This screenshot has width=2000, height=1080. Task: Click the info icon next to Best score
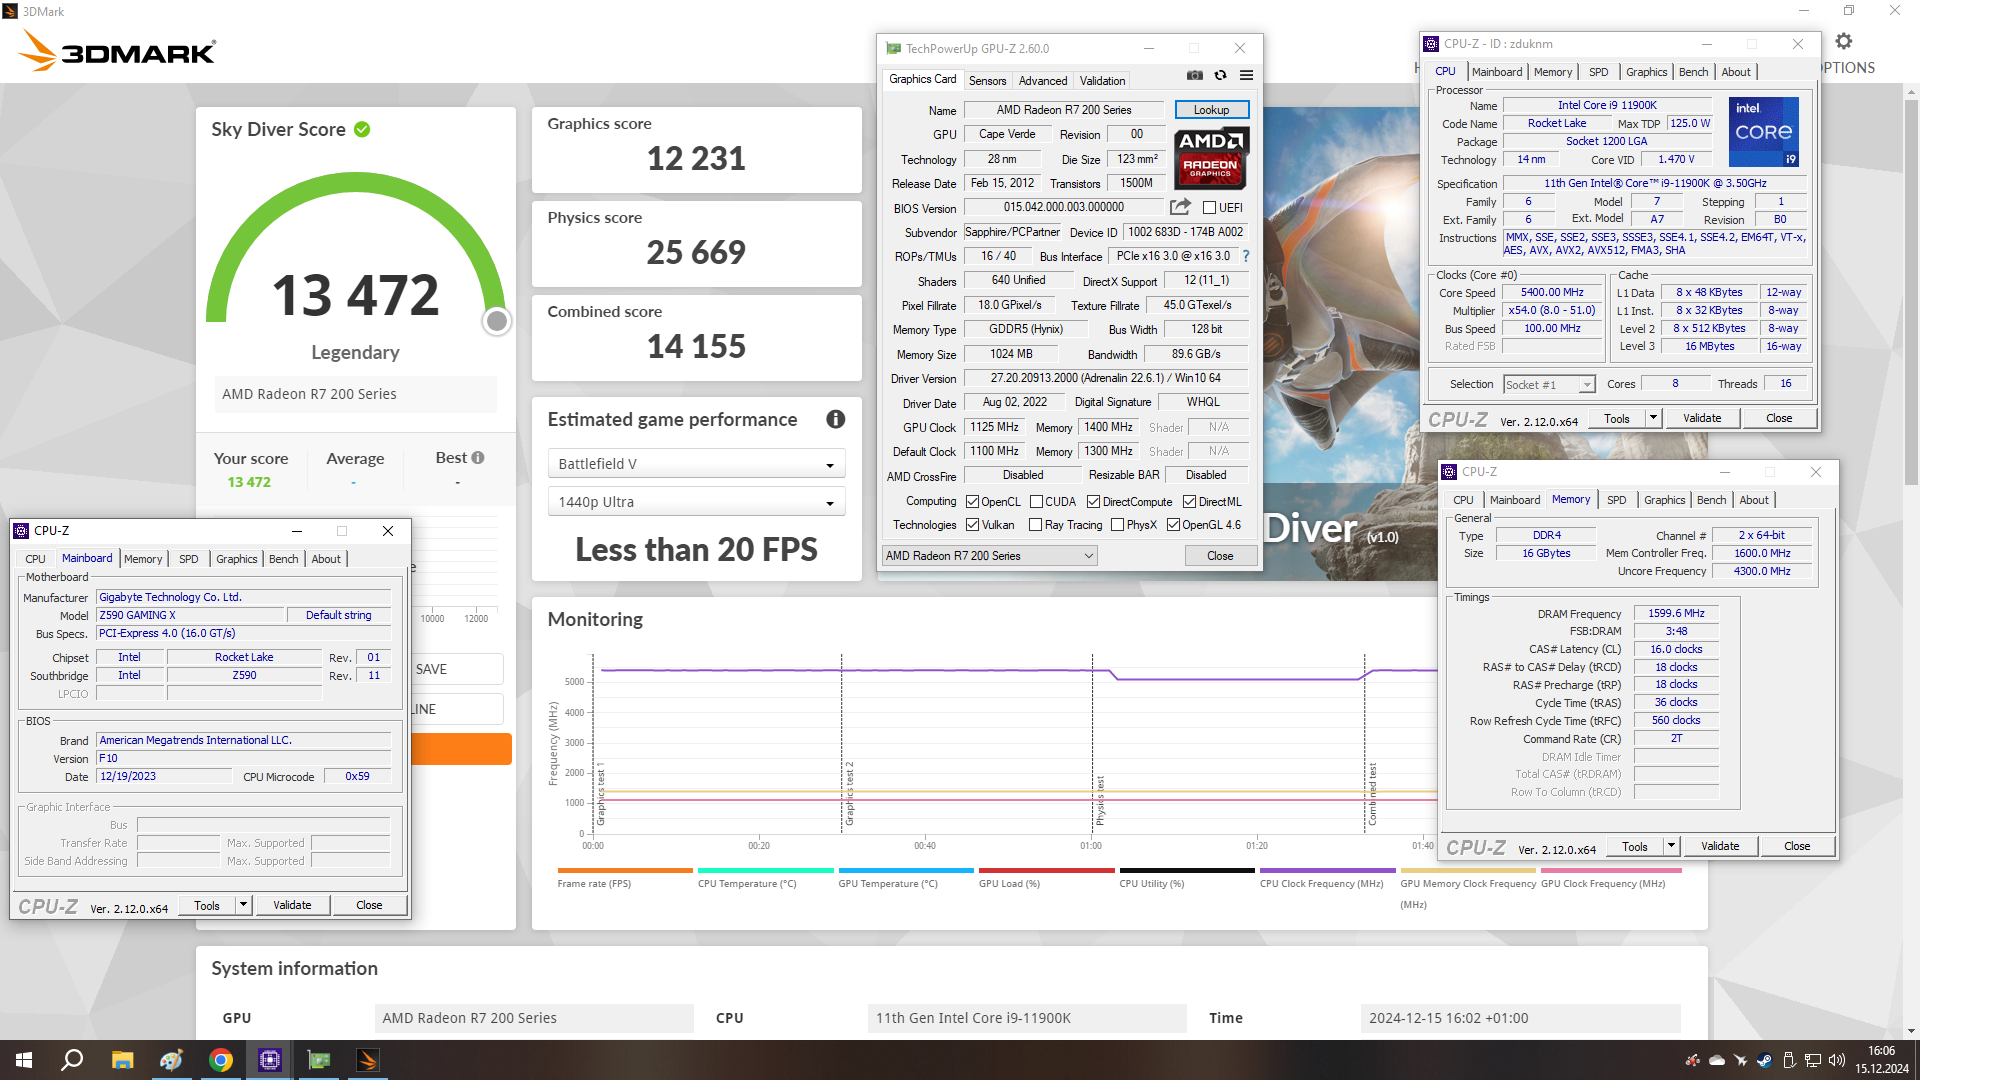tap(478, 457)
